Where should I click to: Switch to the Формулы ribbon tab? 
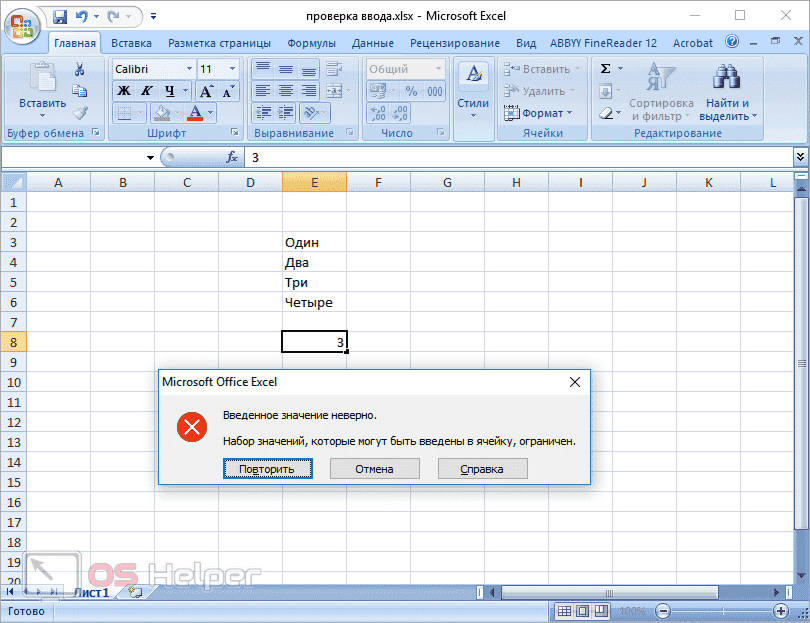(310, 42)
